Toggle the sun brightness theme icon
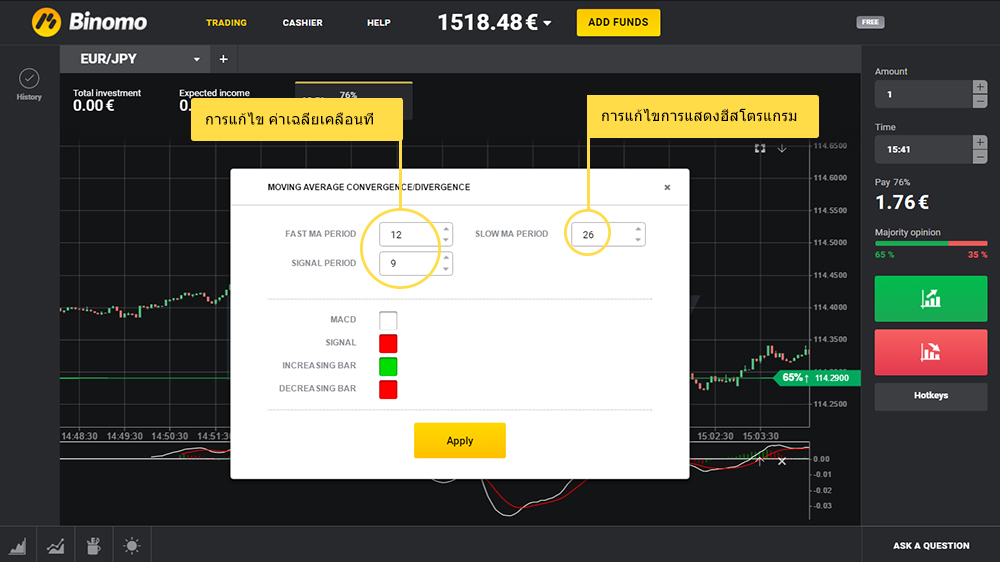Image resolution: width=1000 pixels, height=562 pixels. coord(132,546)
